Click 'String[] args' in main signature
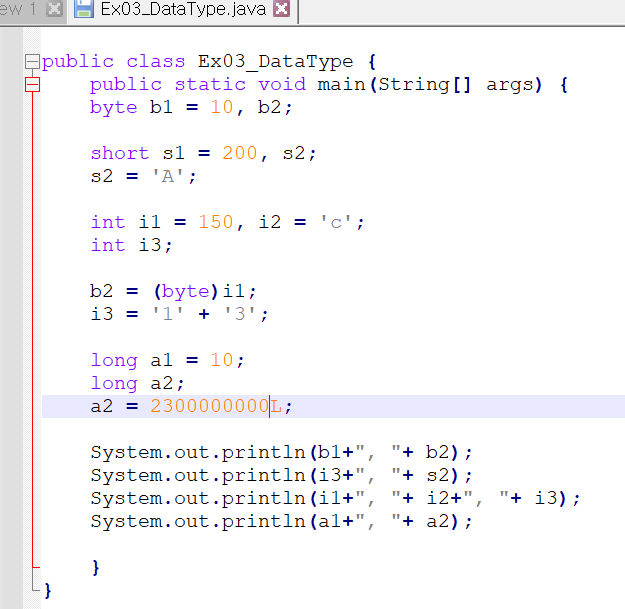 pos(456,85)
